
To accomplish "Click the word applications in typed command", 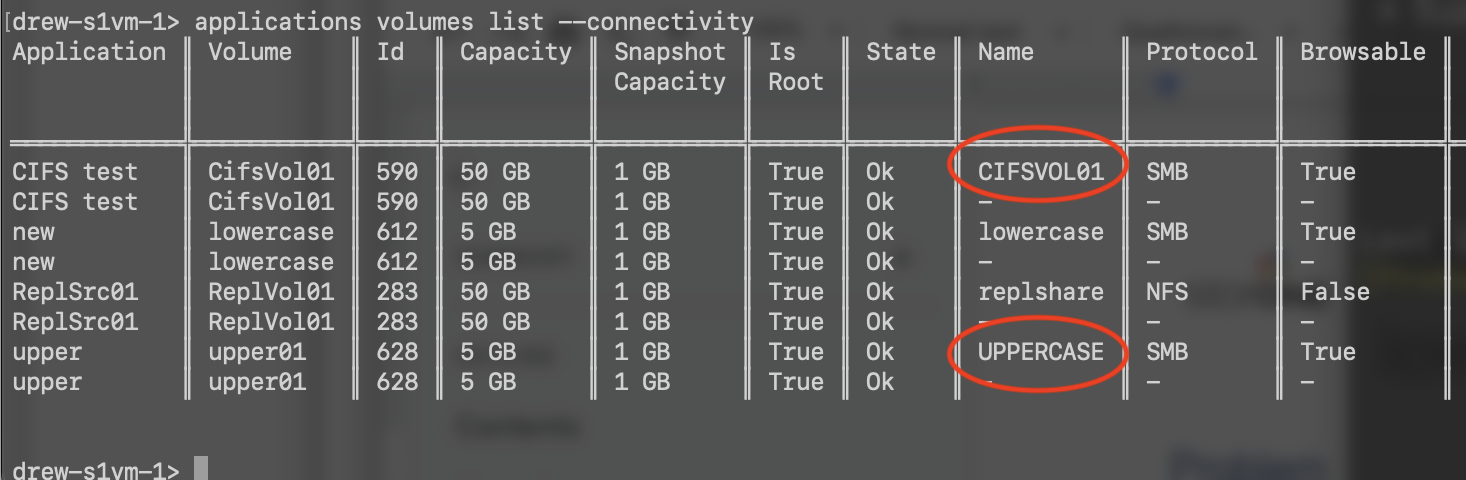I will (x=278, y=21).
